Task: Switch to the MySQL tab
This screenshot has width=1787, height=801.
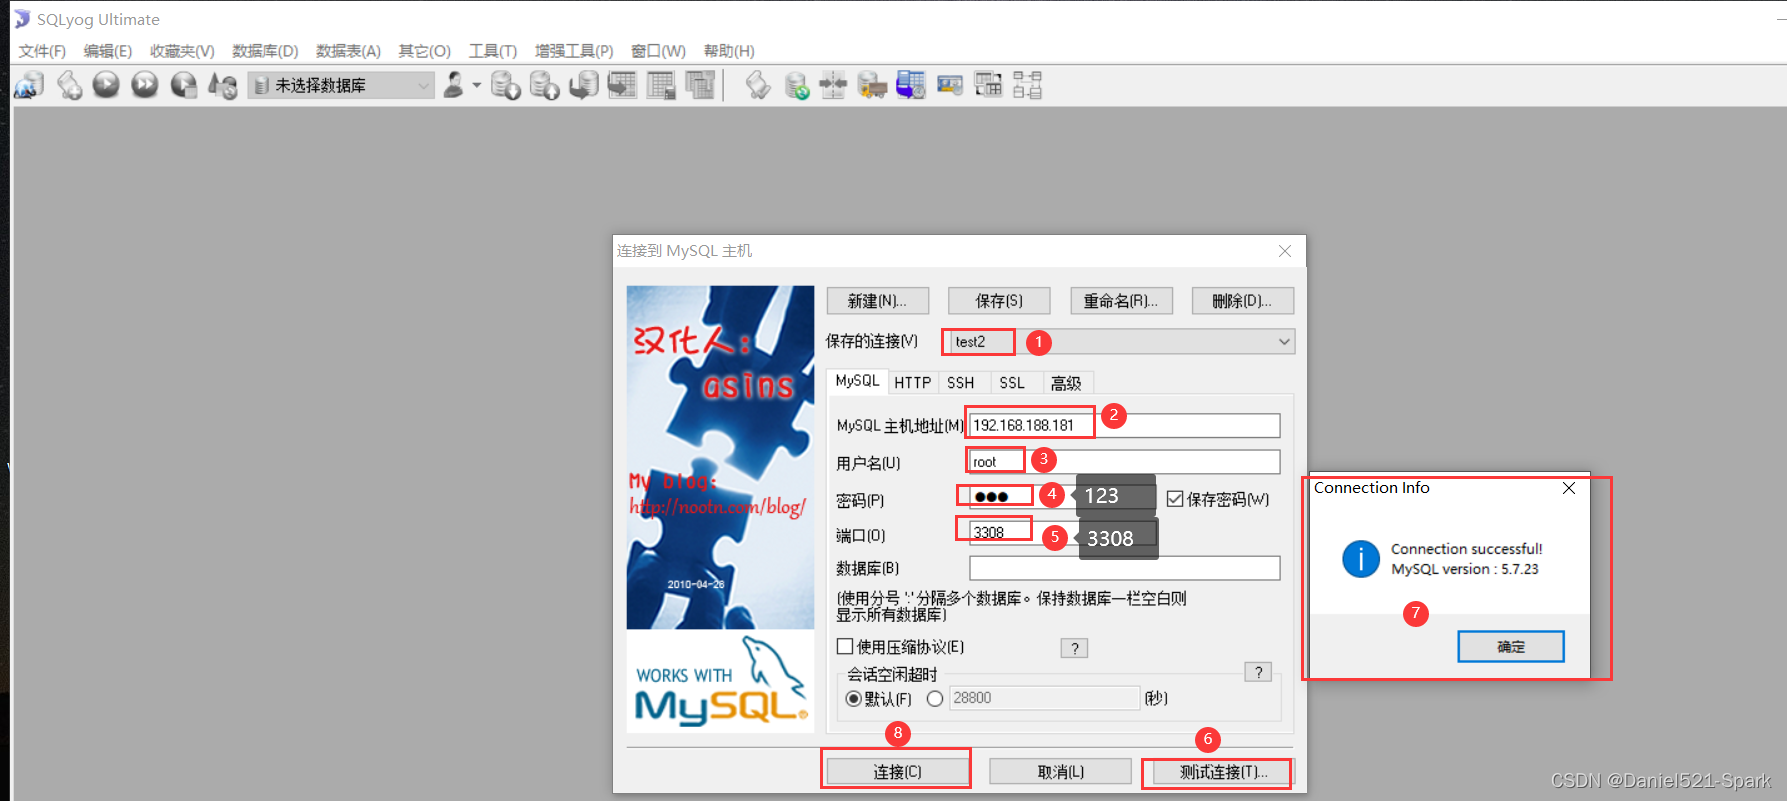Action: click(x=857, y=381)
